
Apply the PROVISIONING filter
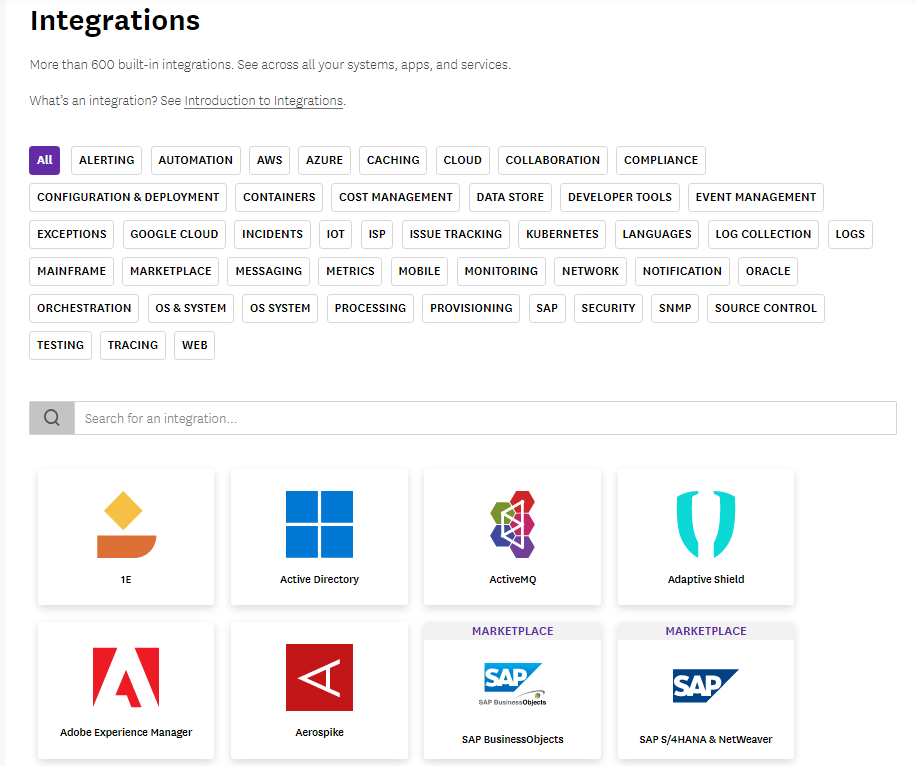coord(471,309)
